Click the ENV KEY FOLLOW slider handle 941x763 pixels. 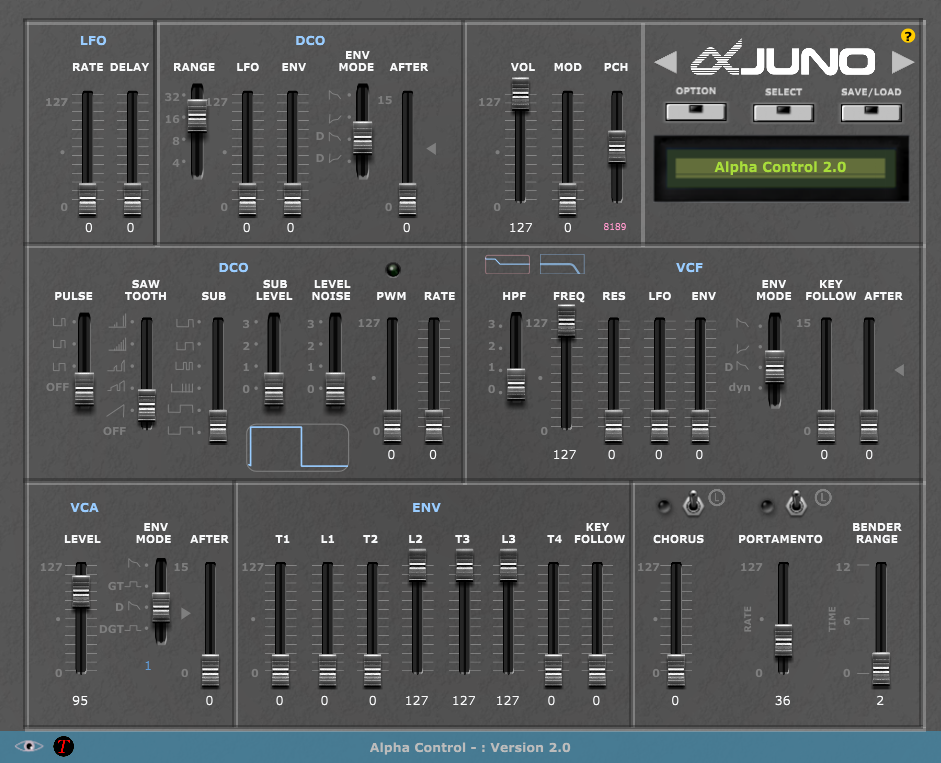coord(597,671)
